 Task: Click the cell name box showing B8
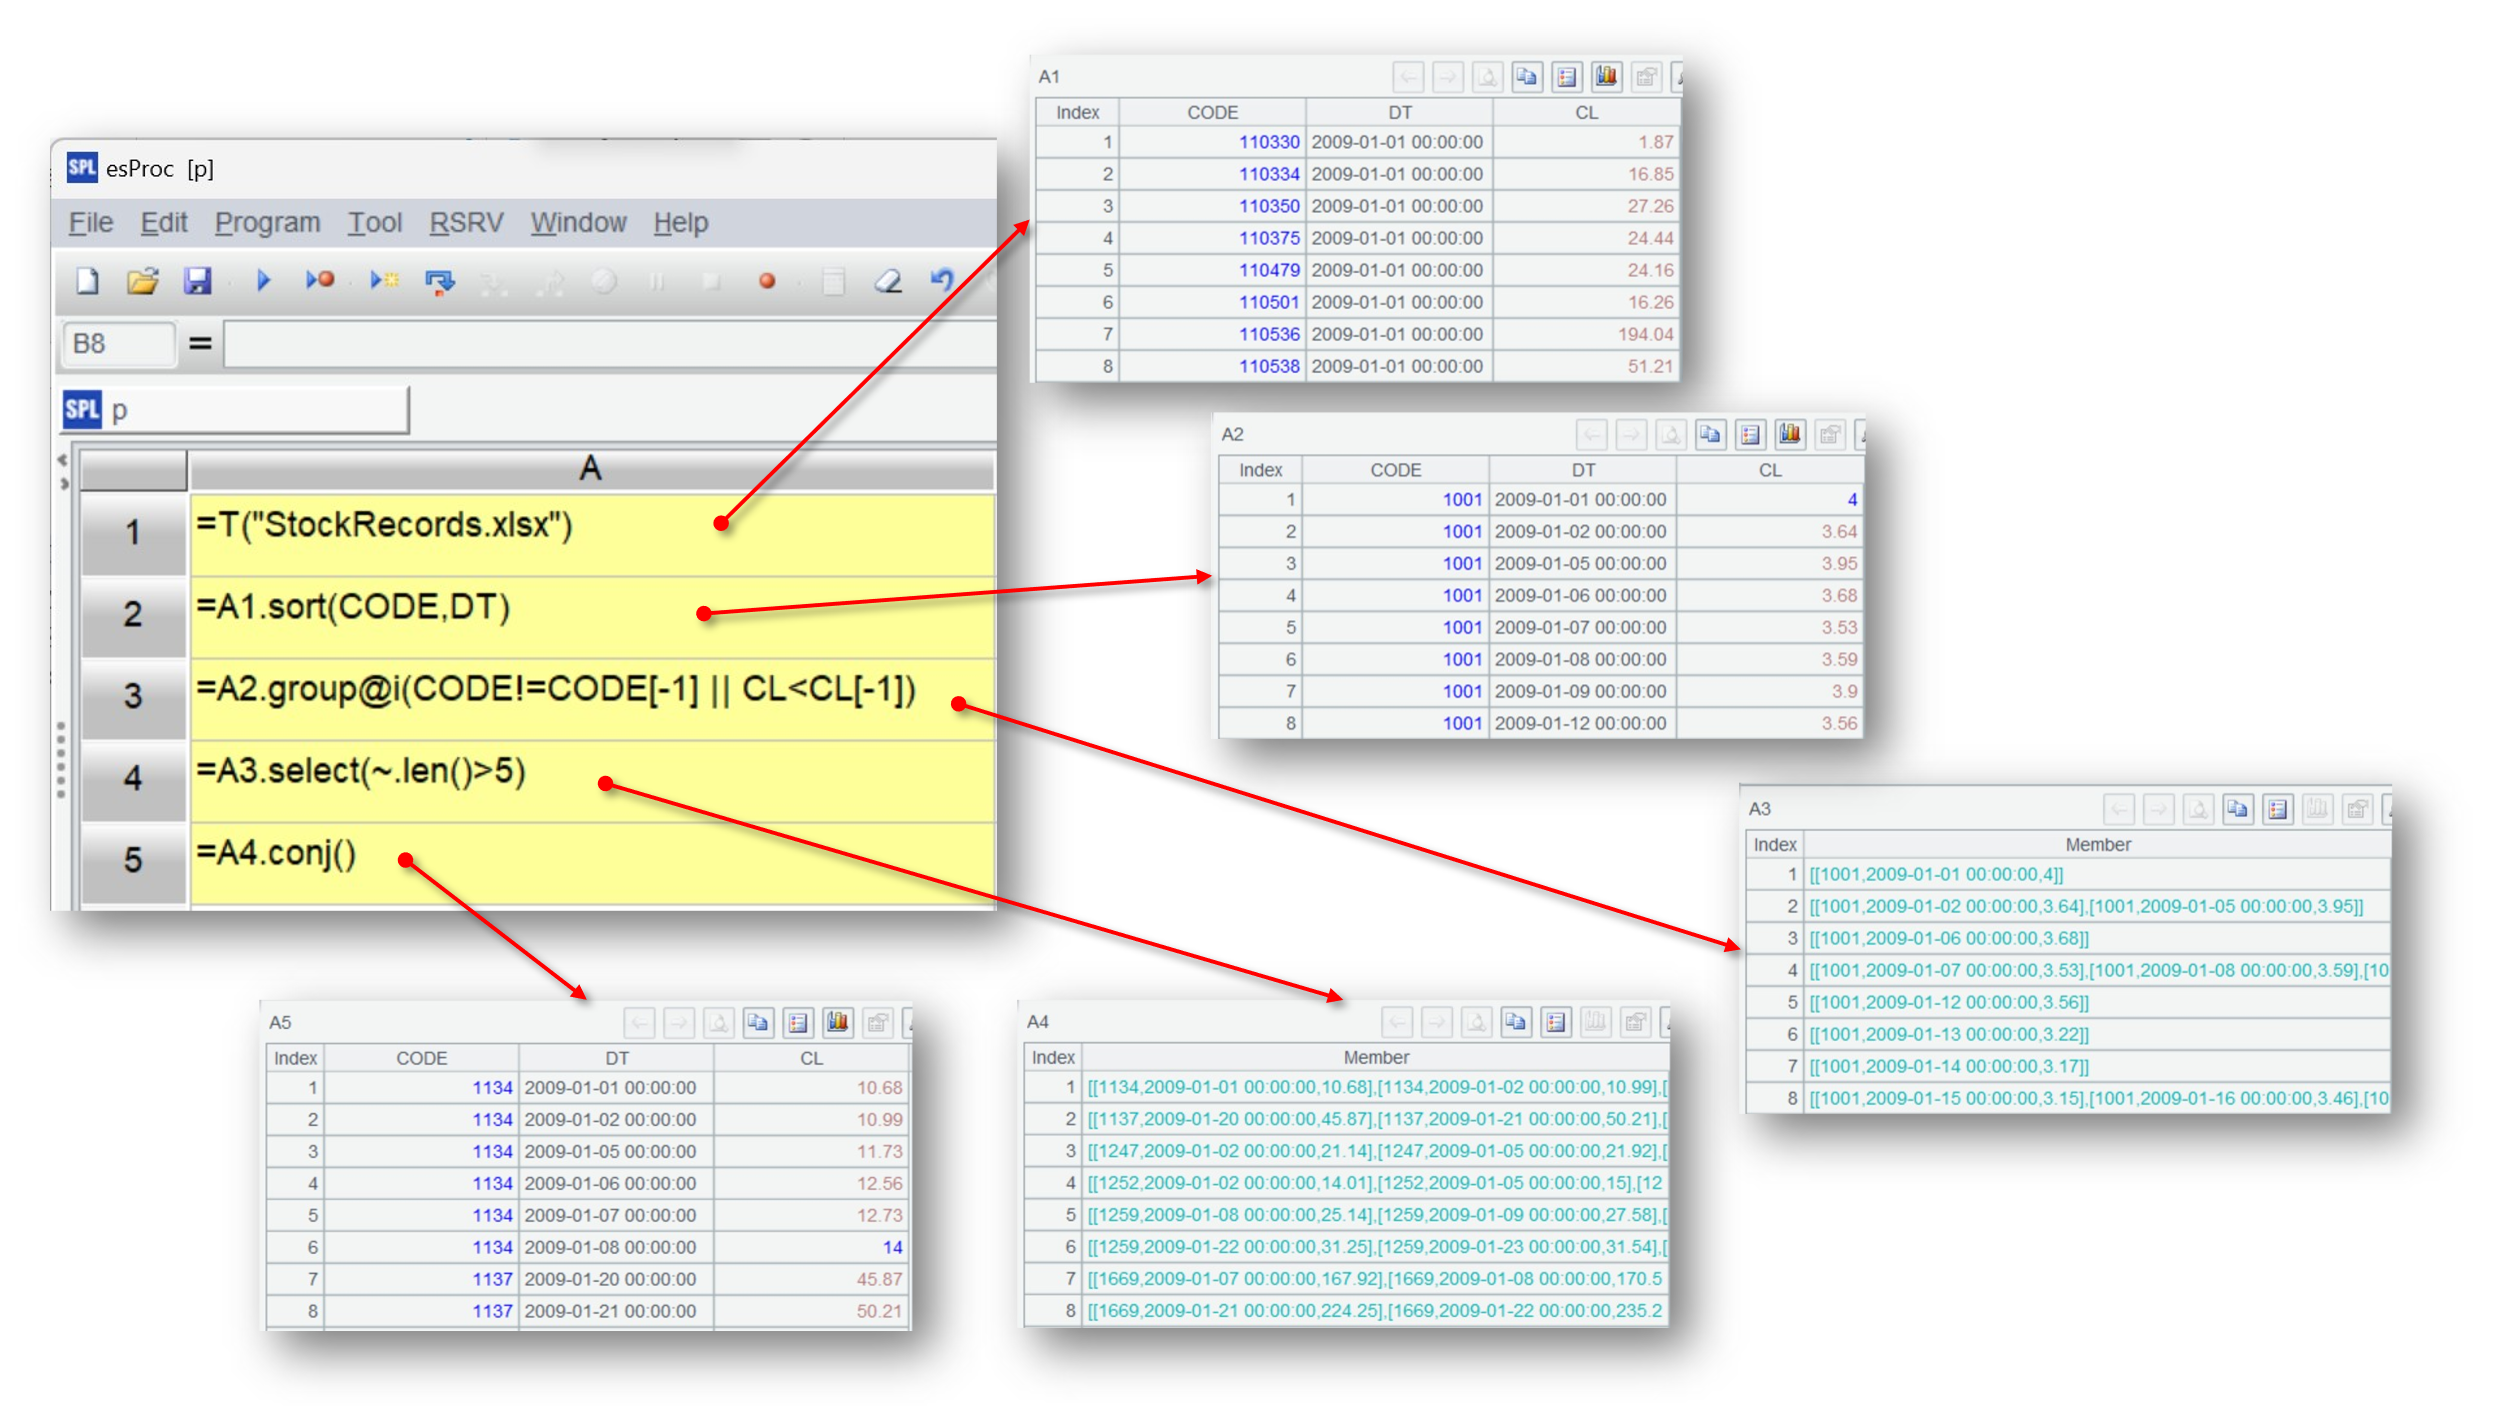pos(117,344)
